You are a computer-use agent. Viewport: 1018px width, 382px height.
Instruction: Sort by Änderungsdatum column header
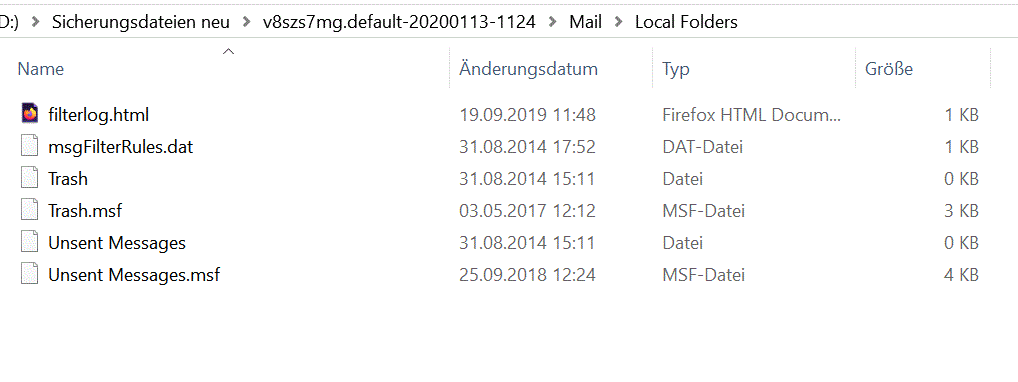pyautogui.click(x=528, y=69)
